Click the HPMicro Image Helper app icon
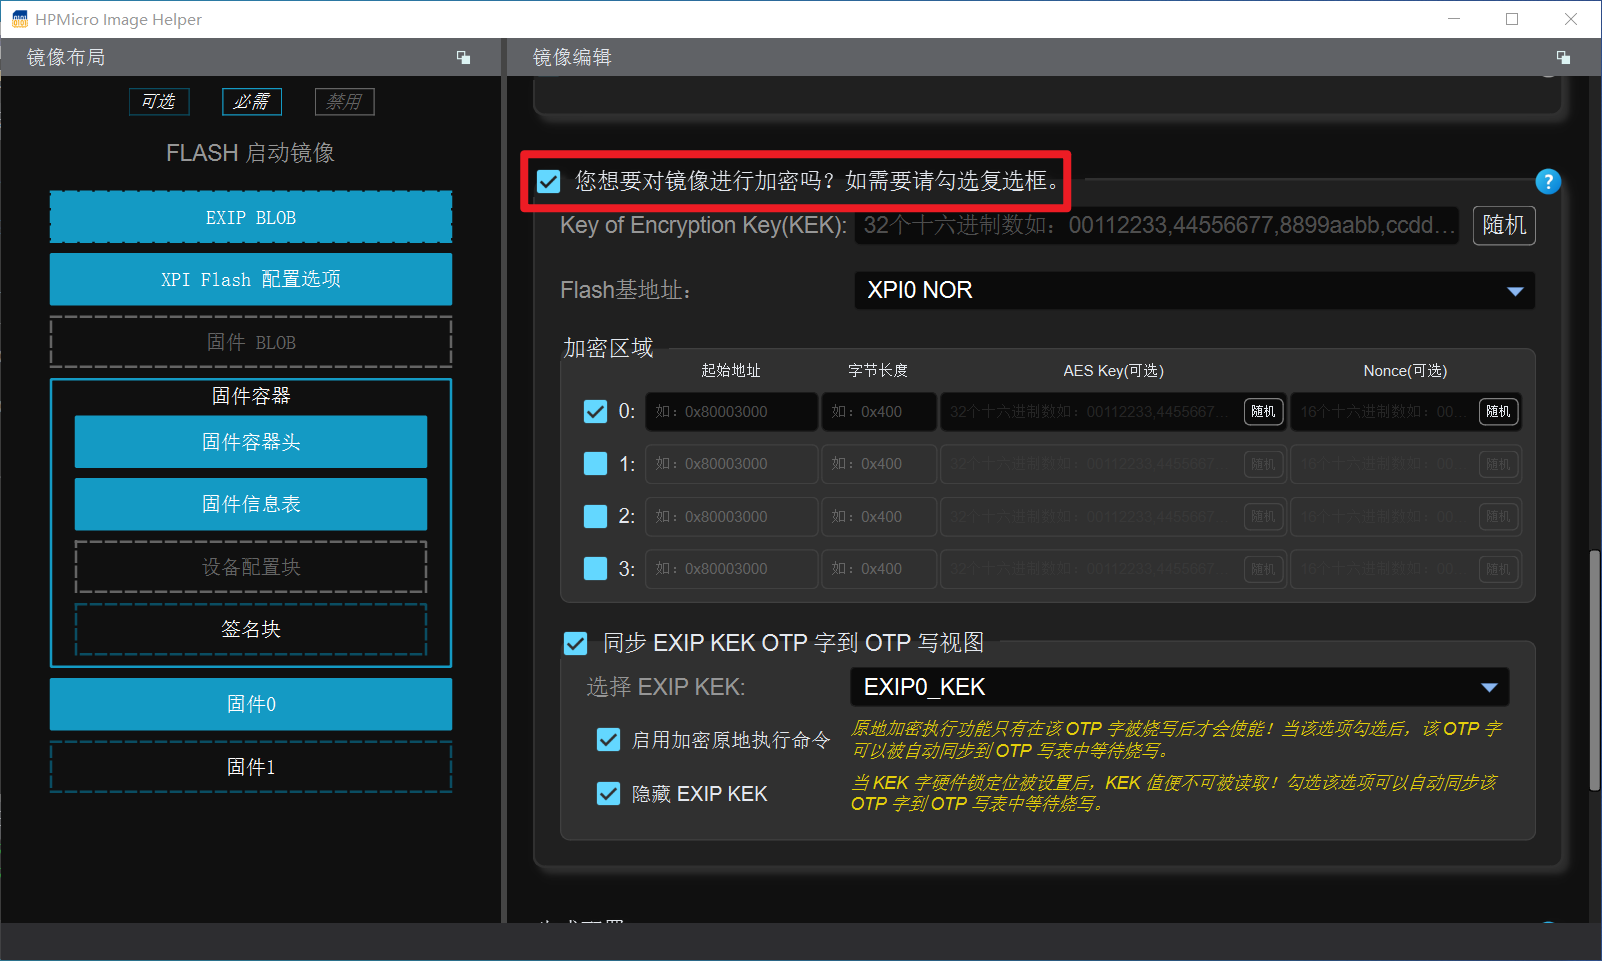The height and width of the screenshot is (961, 1602). 20,19
